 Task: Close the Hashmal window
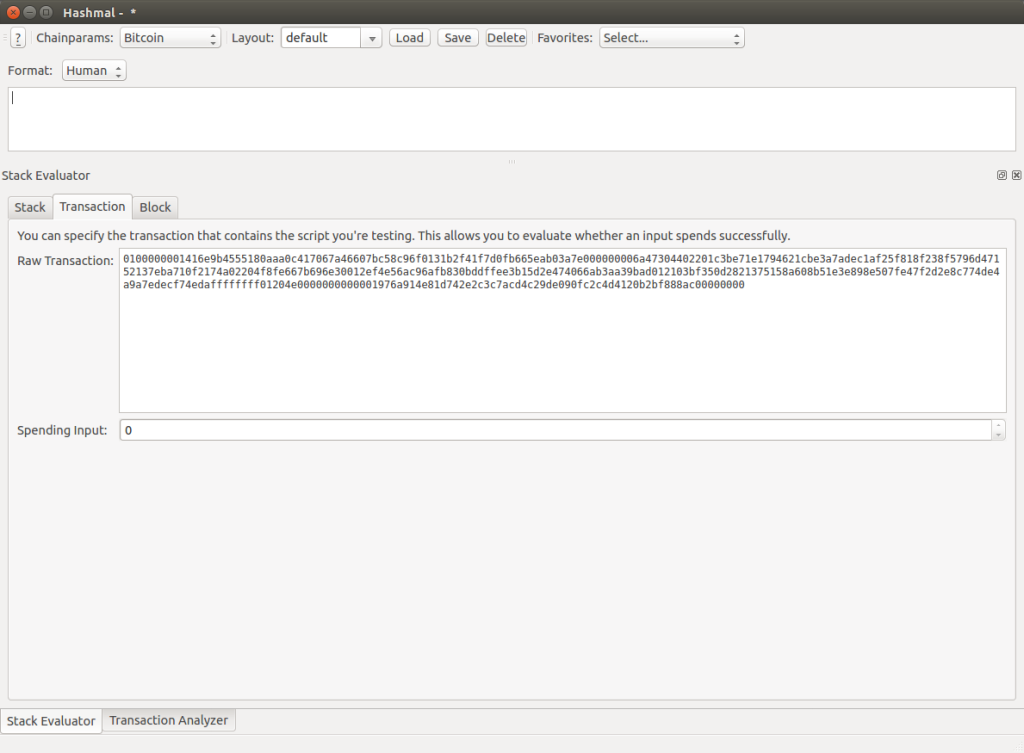click(x=12, y=11)
